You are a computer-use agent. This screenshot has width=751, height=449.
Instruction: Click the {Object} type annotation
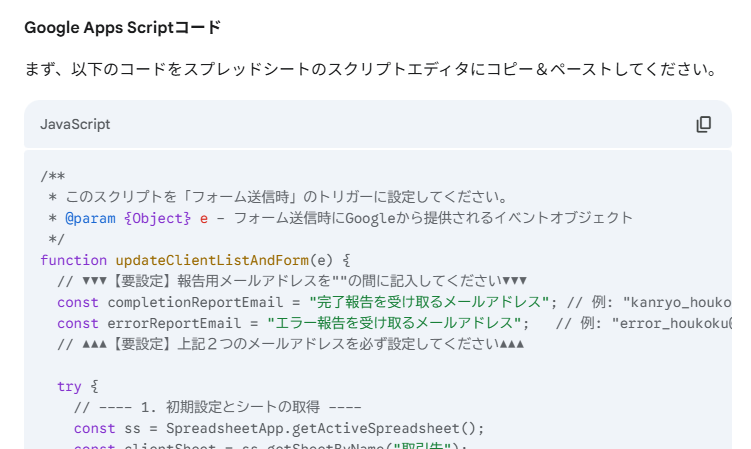(157, 219)
